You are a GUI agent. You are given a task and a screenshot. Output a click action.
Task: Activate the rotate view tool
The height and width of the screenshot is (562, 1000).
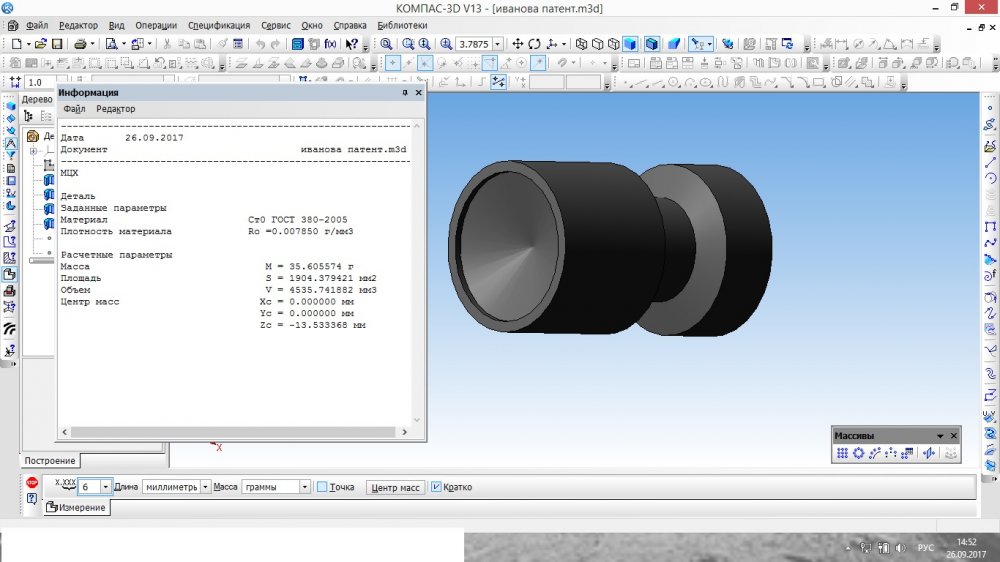click(534, 44)
